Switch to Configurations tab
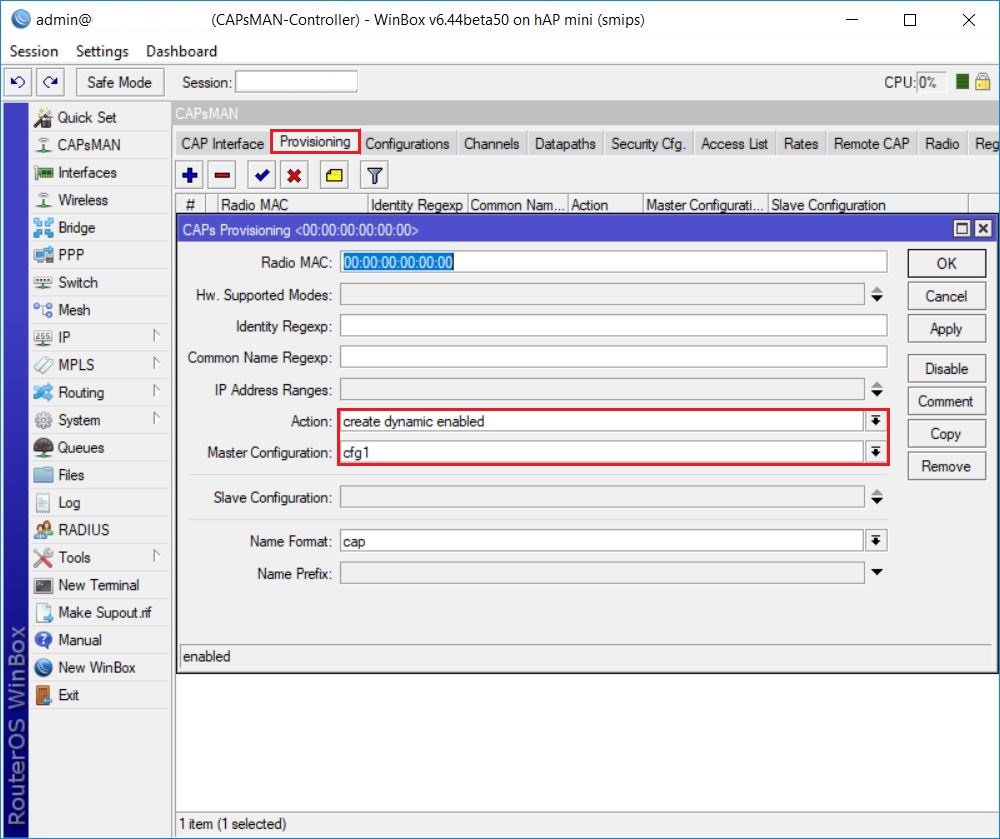Image resolution: width=1000 pixels, height=839 pixels. (407, 143)
